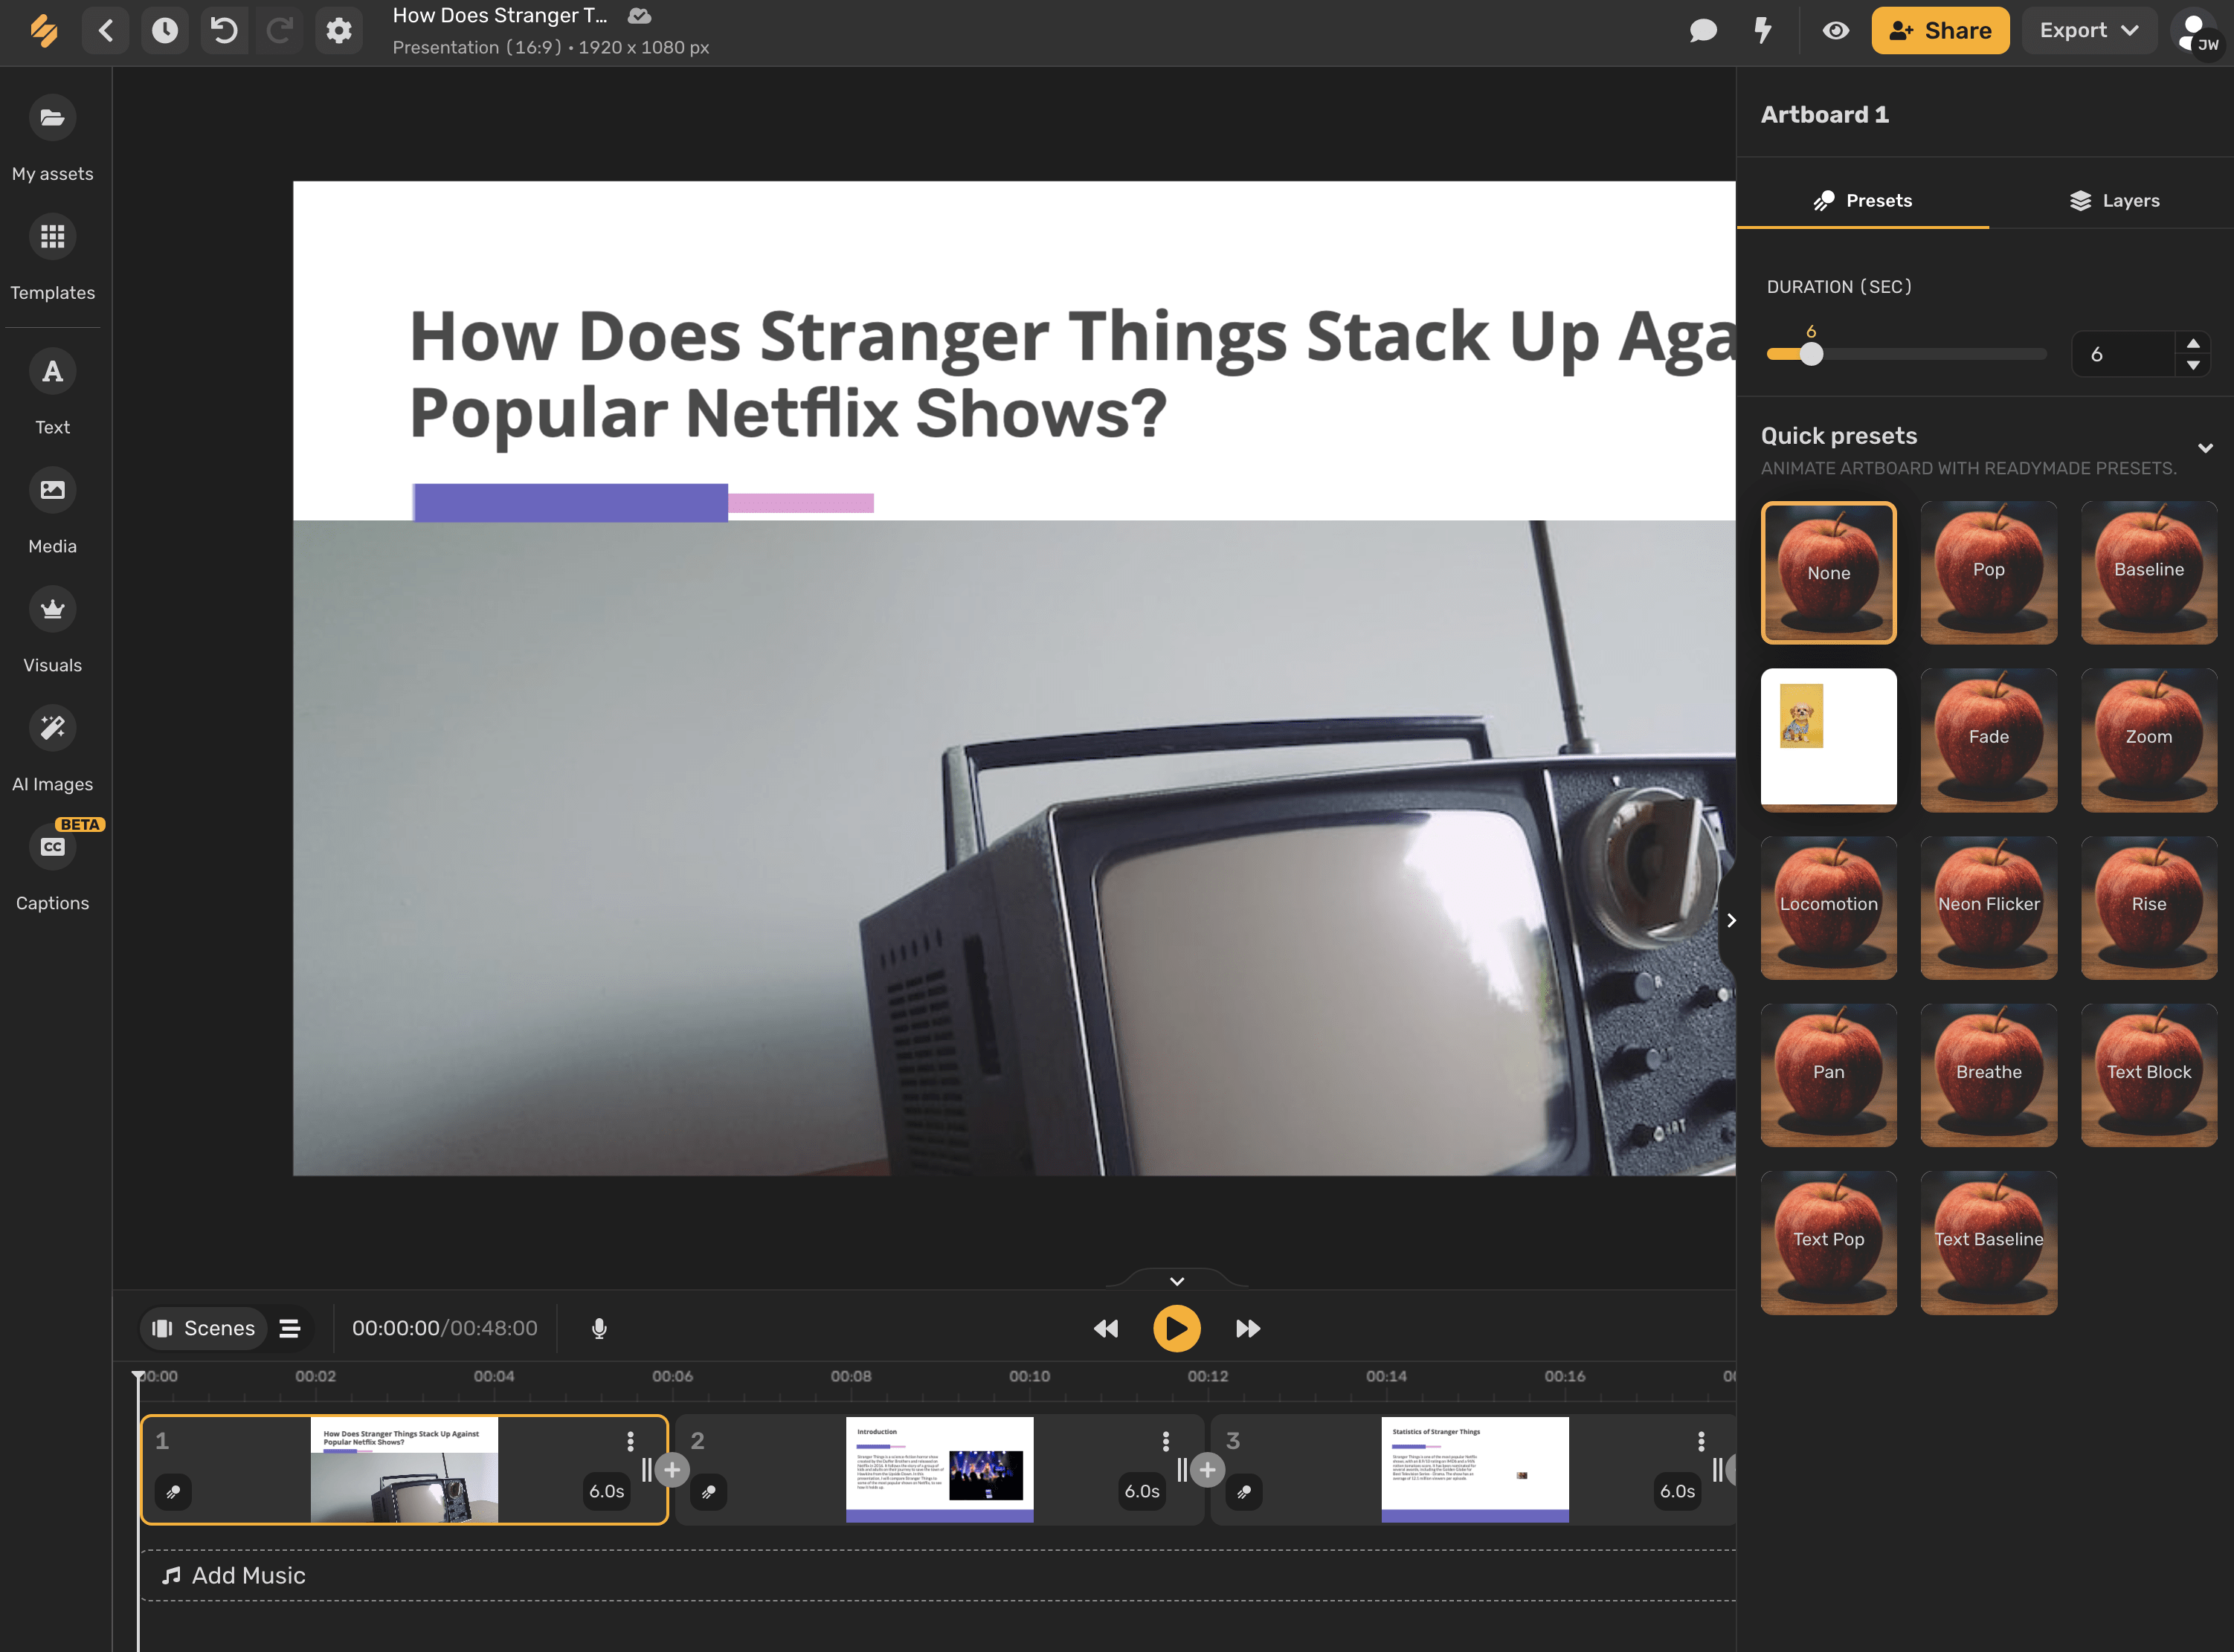Select the None preset

[1828, 573]
